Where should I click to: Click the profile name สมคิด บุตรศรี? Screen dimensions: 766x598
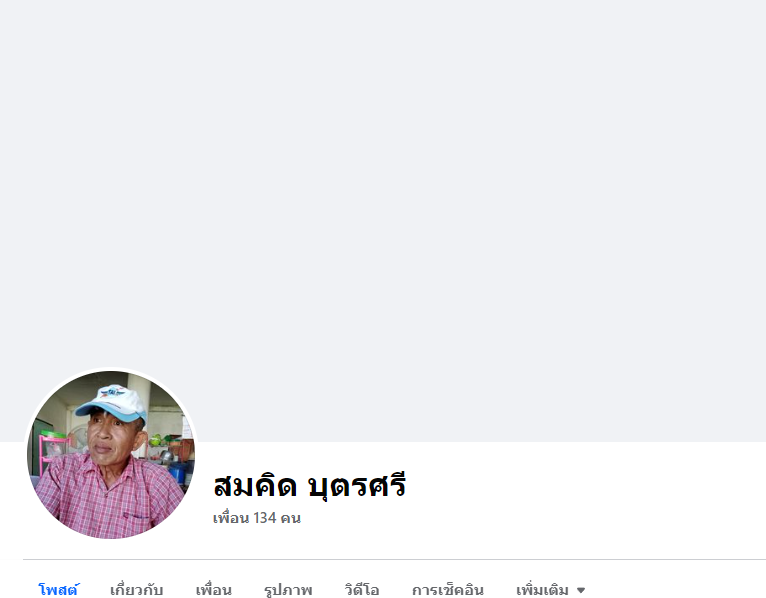tap(310, 486)
